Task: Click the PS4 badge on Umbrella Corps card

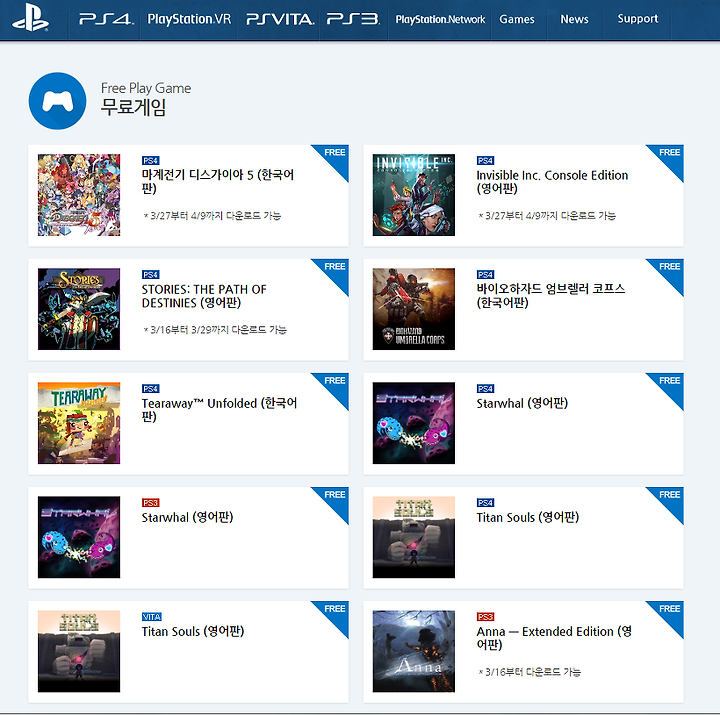Action: (x=485, y=275)
